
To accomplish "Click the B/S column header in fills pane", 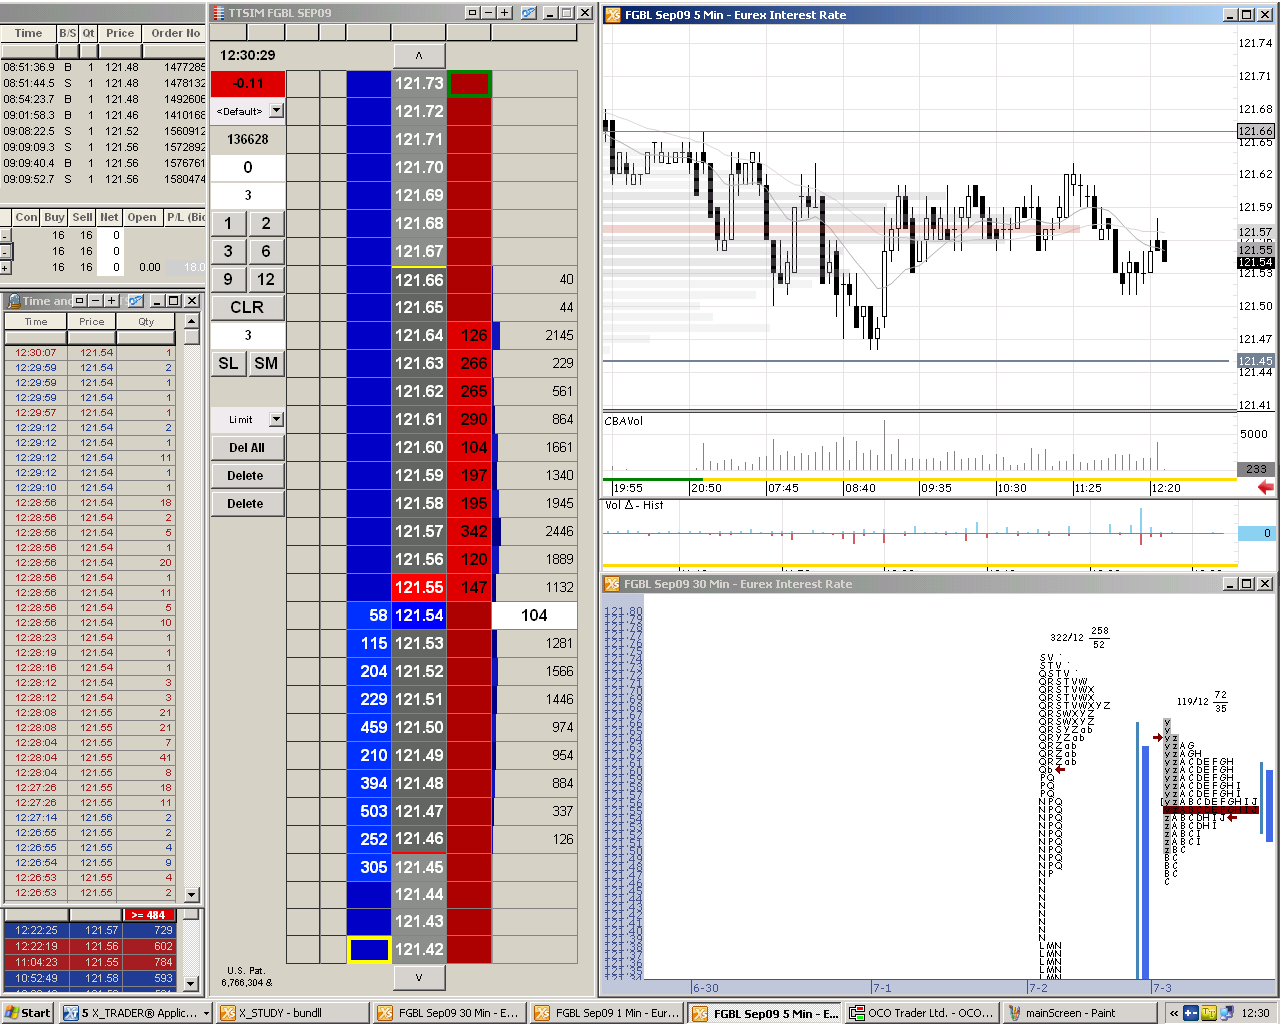I will pos(67,33).
